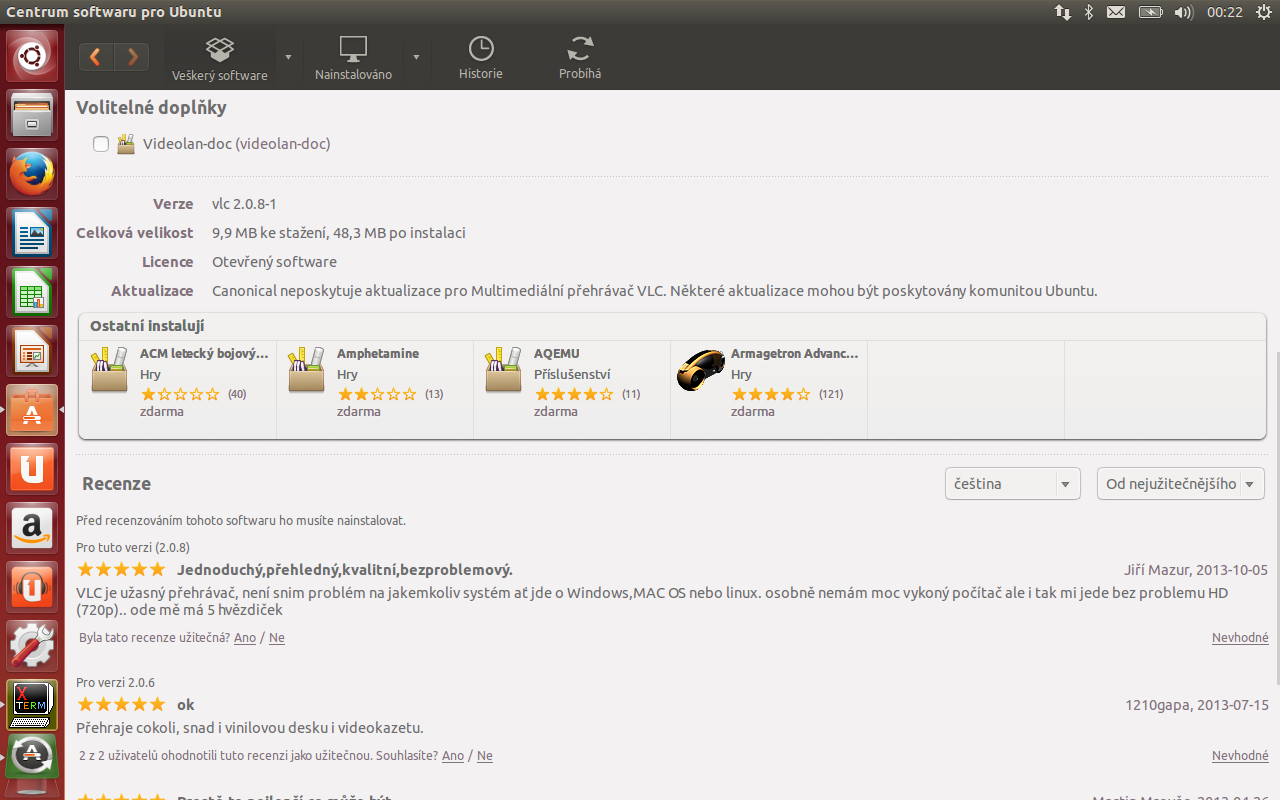Open Amazon launcher icon
This screenshot has width=1280, height=800.
[x=32, y=528]
